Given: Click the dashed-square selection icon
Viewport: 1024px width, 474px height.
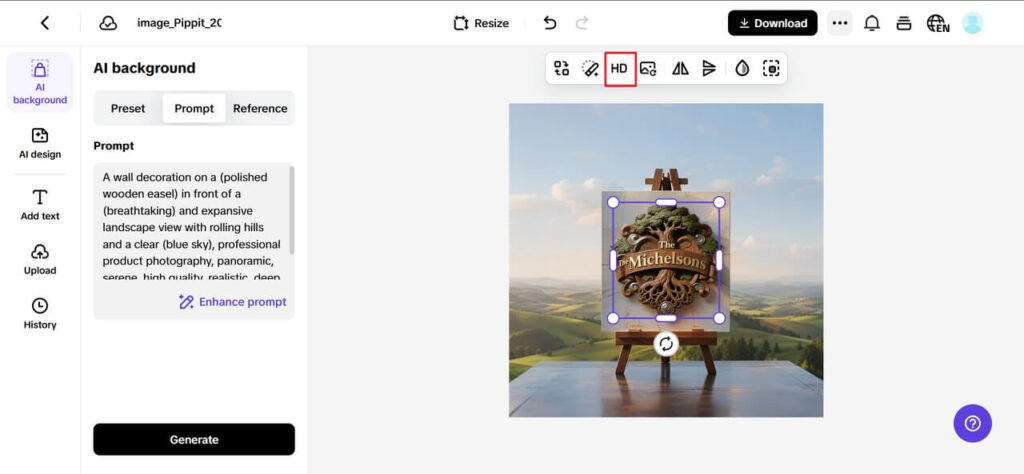Looking at the screenshot, I should 770,68.
